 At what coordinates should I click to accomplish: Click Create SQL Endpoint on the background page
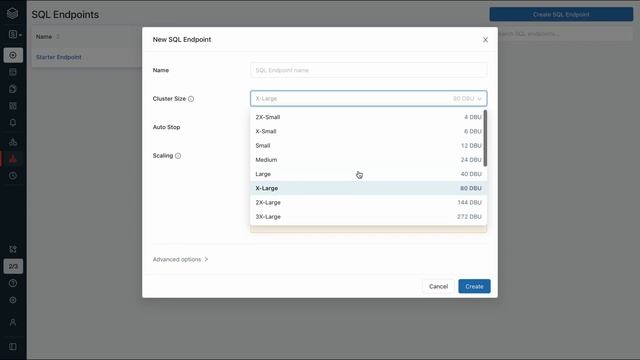tap(561, 14)
